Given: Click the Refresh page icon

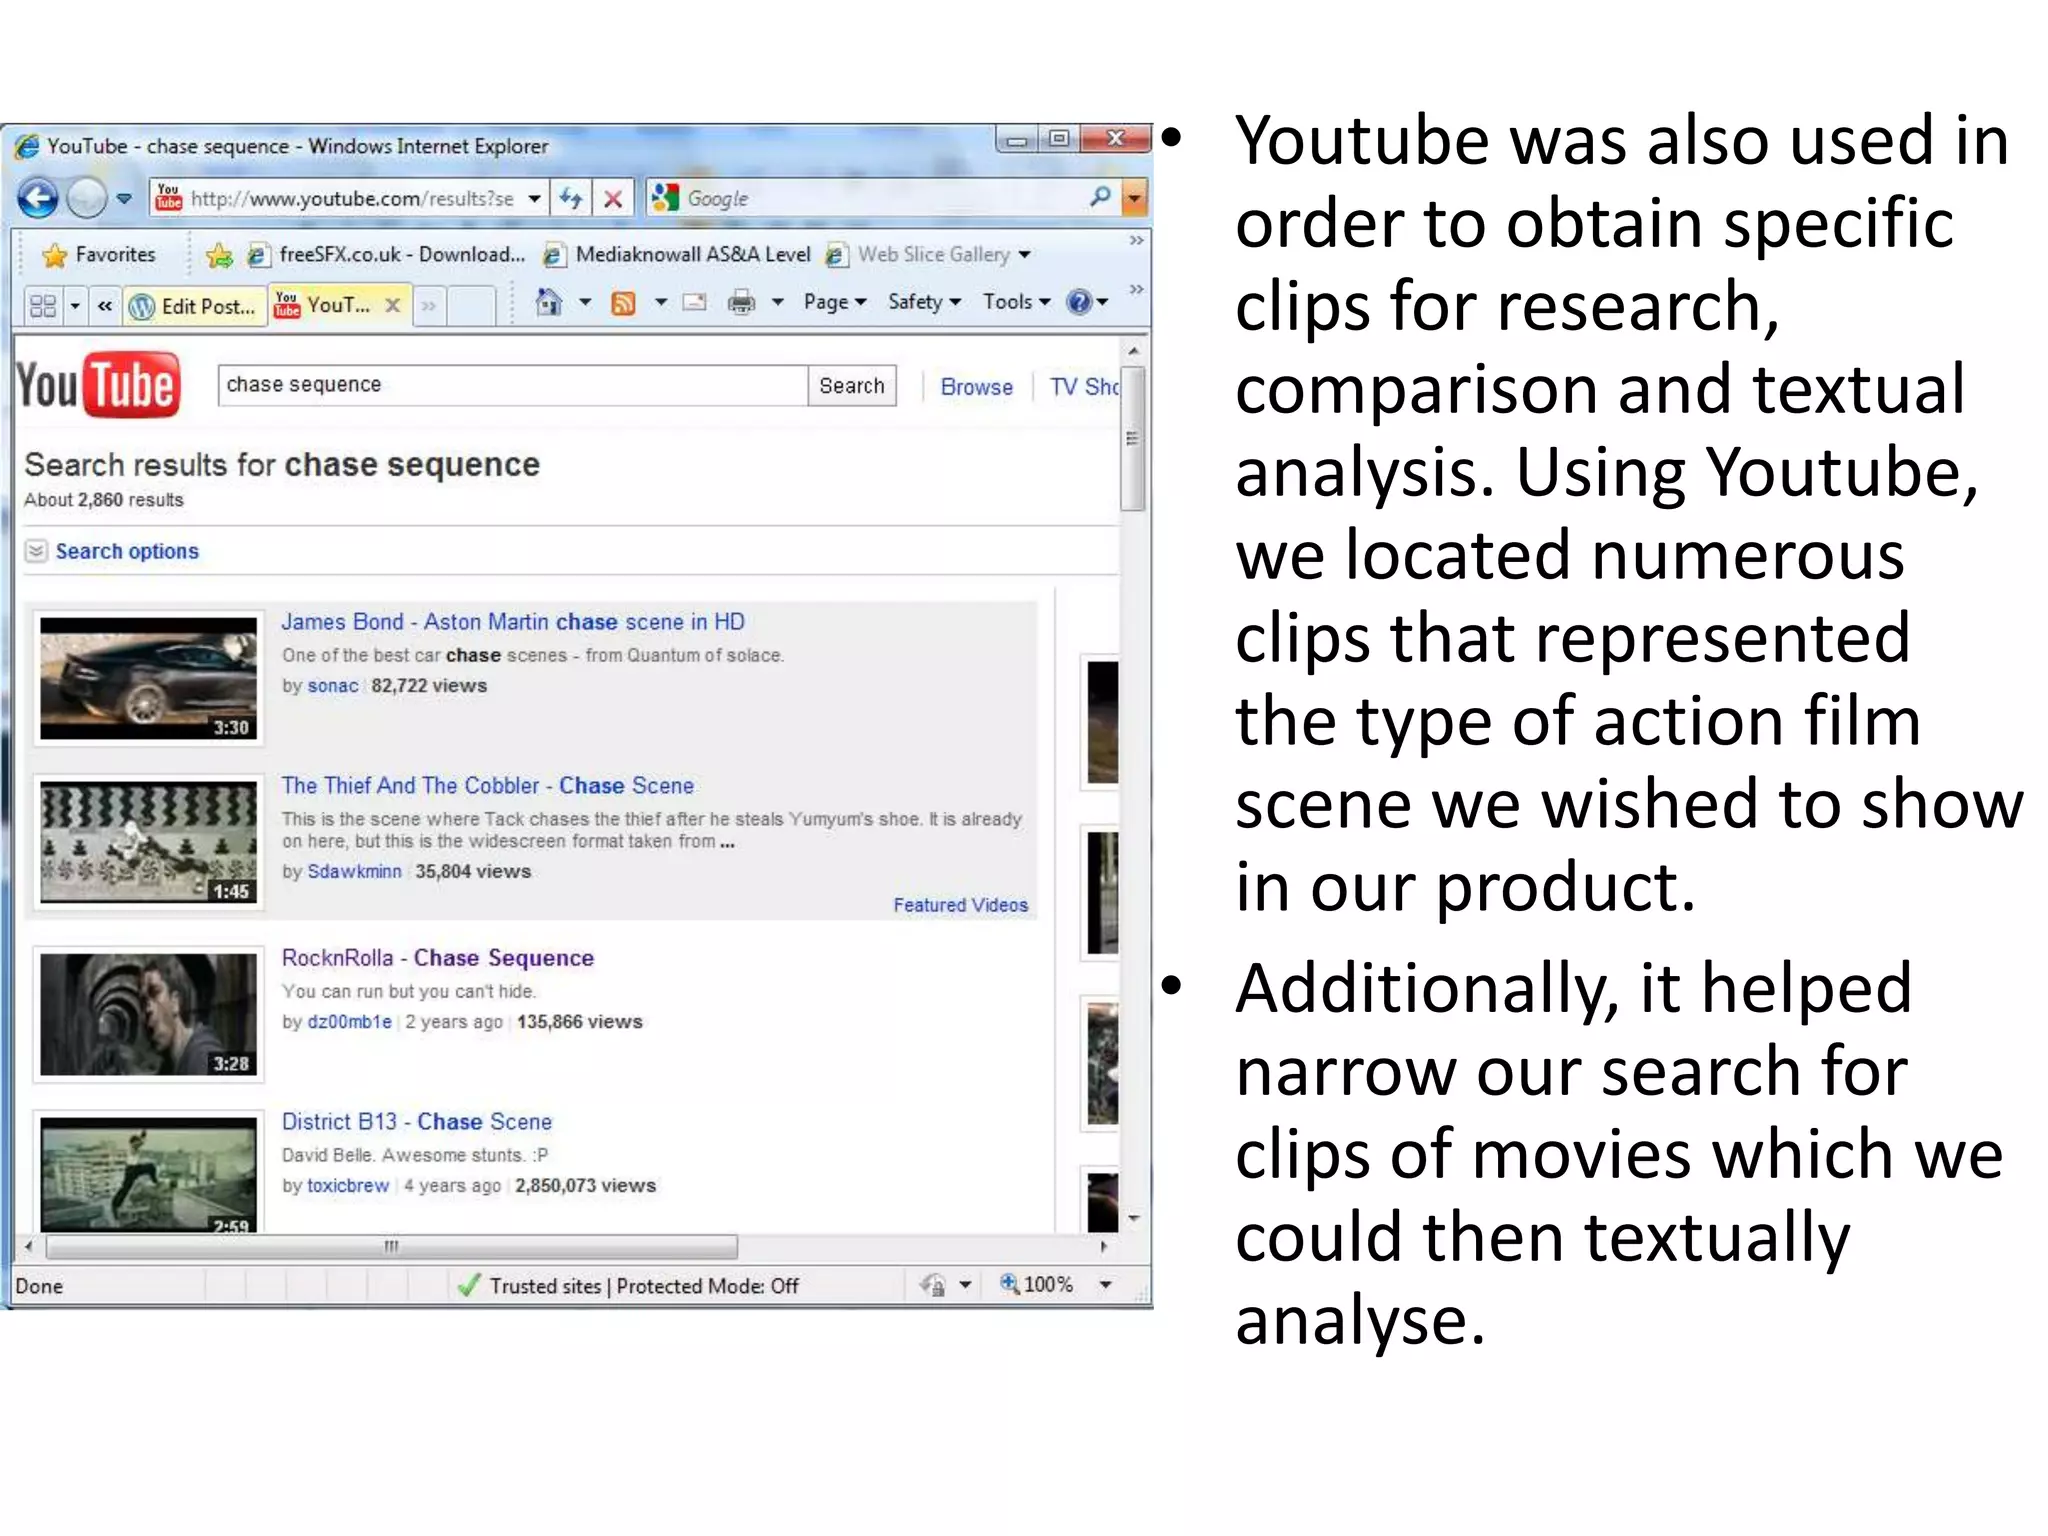Looking at the screenshot, I should coord(571,198).
